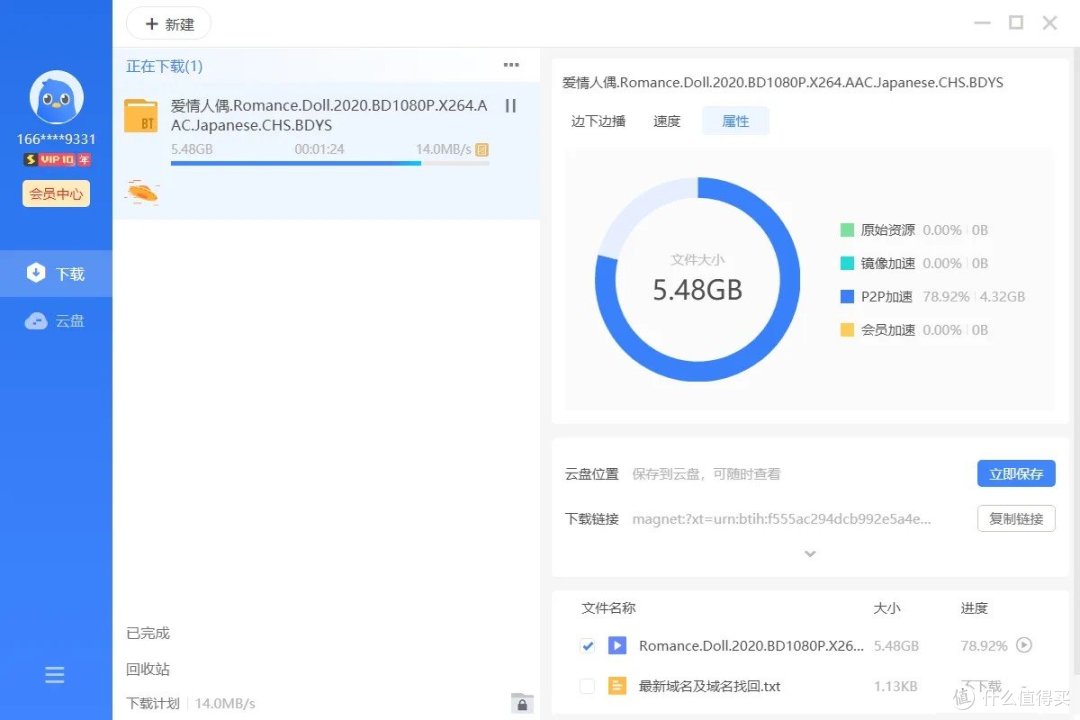Open the 云盘 cloud drive sidebar item
This screenshot has width=1080, height=720.
(x=56, y=320)
